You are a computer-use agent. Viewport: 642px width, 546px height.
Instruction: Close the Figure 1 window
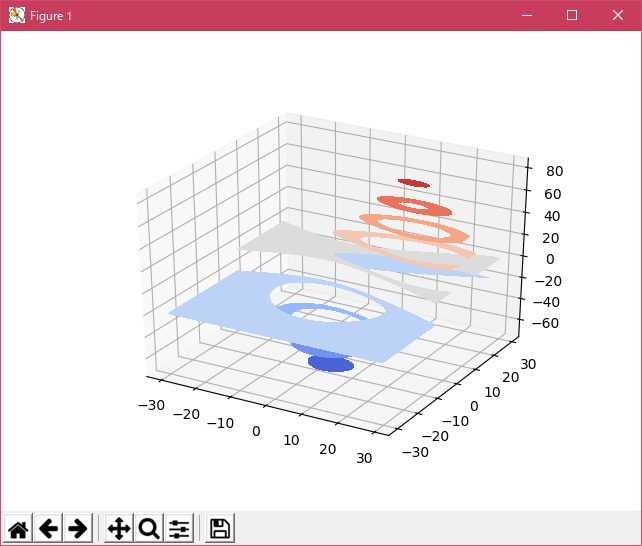617,16
